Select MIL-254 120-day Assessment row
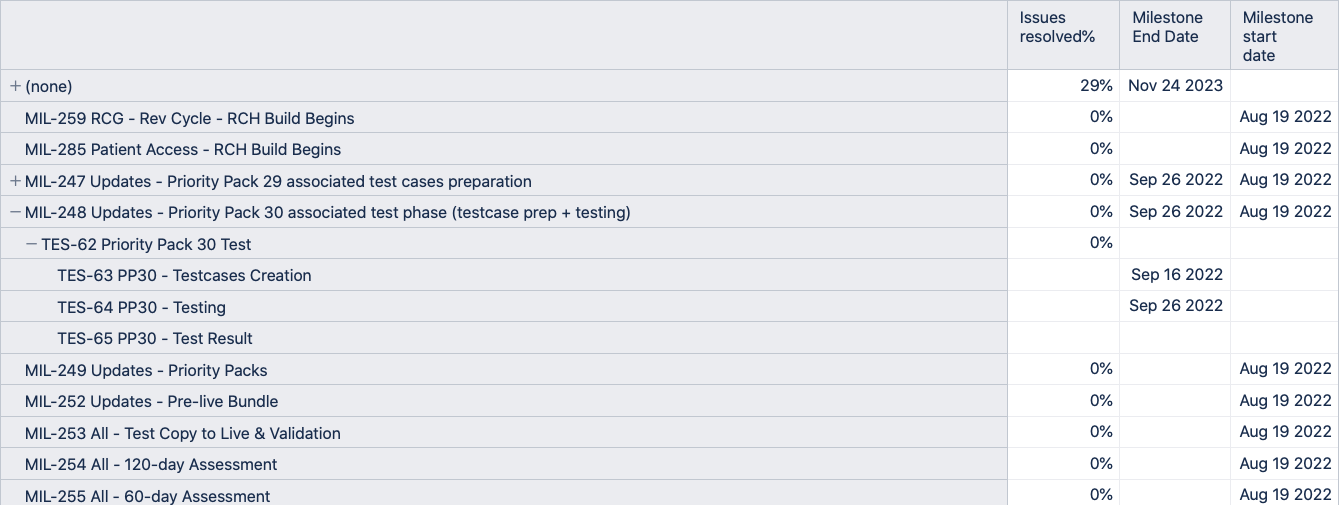Image resolution: width=1342 pixels, height=505 pixels. (151, 465)
